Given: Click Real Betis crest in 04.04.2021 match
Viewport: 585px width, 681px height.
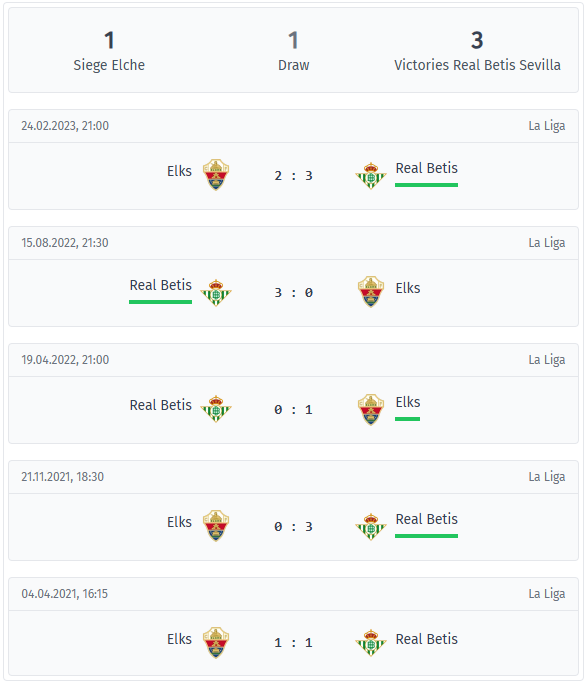Looking at the screenshot, I should [x=371, y=643].
